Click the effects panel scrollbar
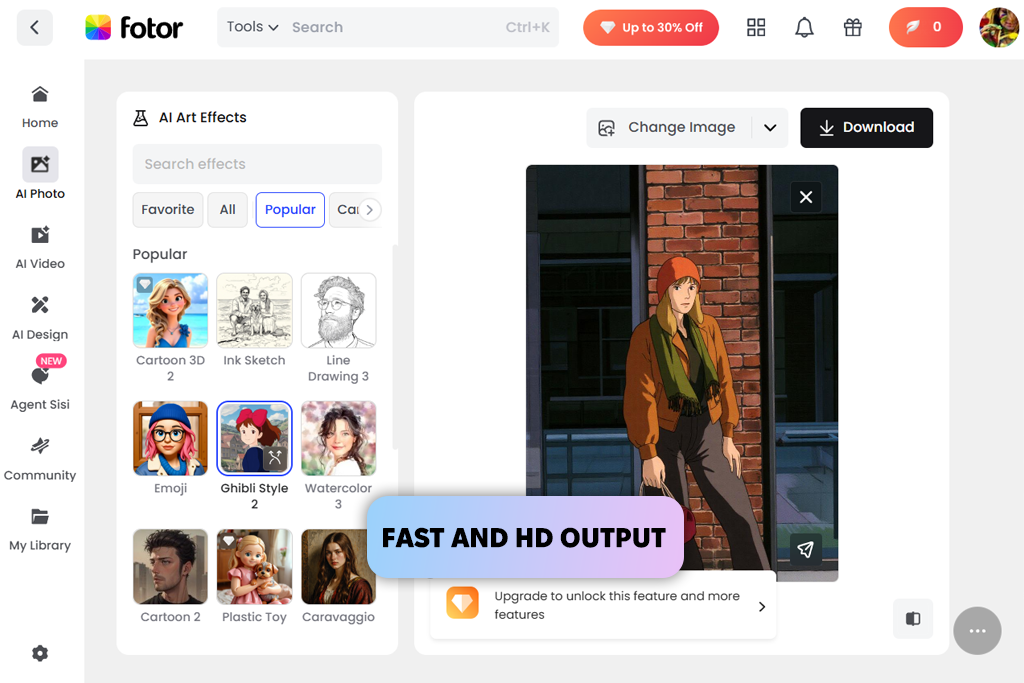Viewport: 1024px width, 683px height. coord(394,347)
